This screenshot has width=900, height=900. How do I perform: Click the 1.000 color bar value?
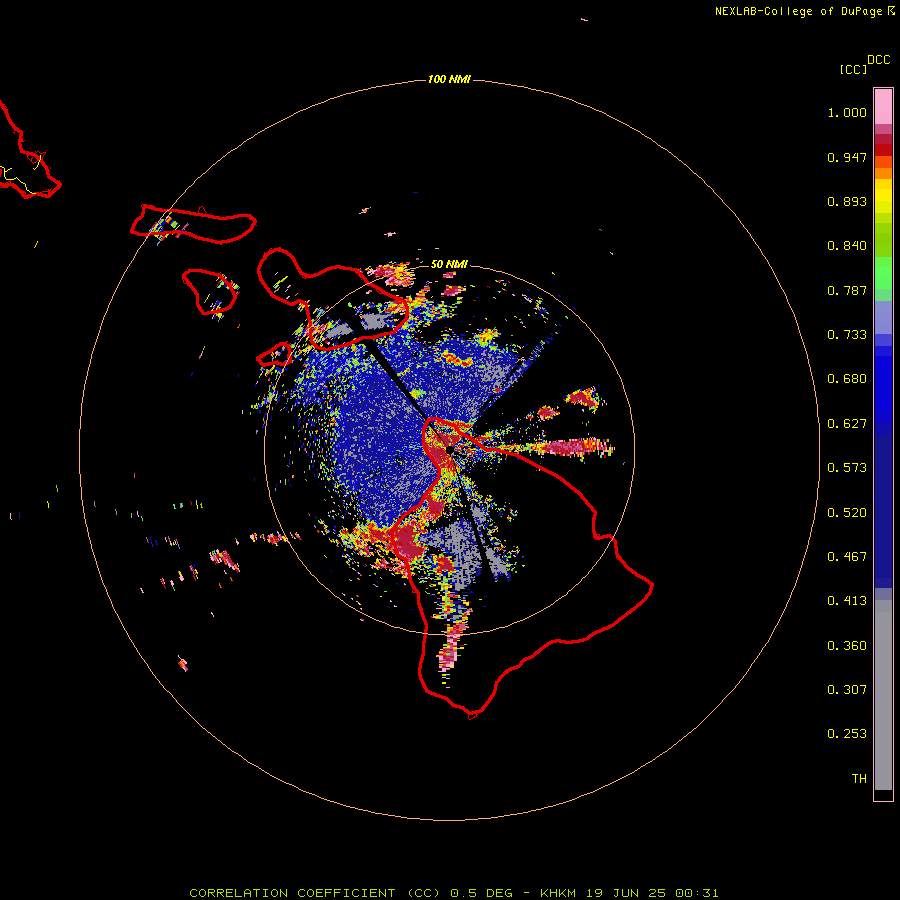[847, 112]
